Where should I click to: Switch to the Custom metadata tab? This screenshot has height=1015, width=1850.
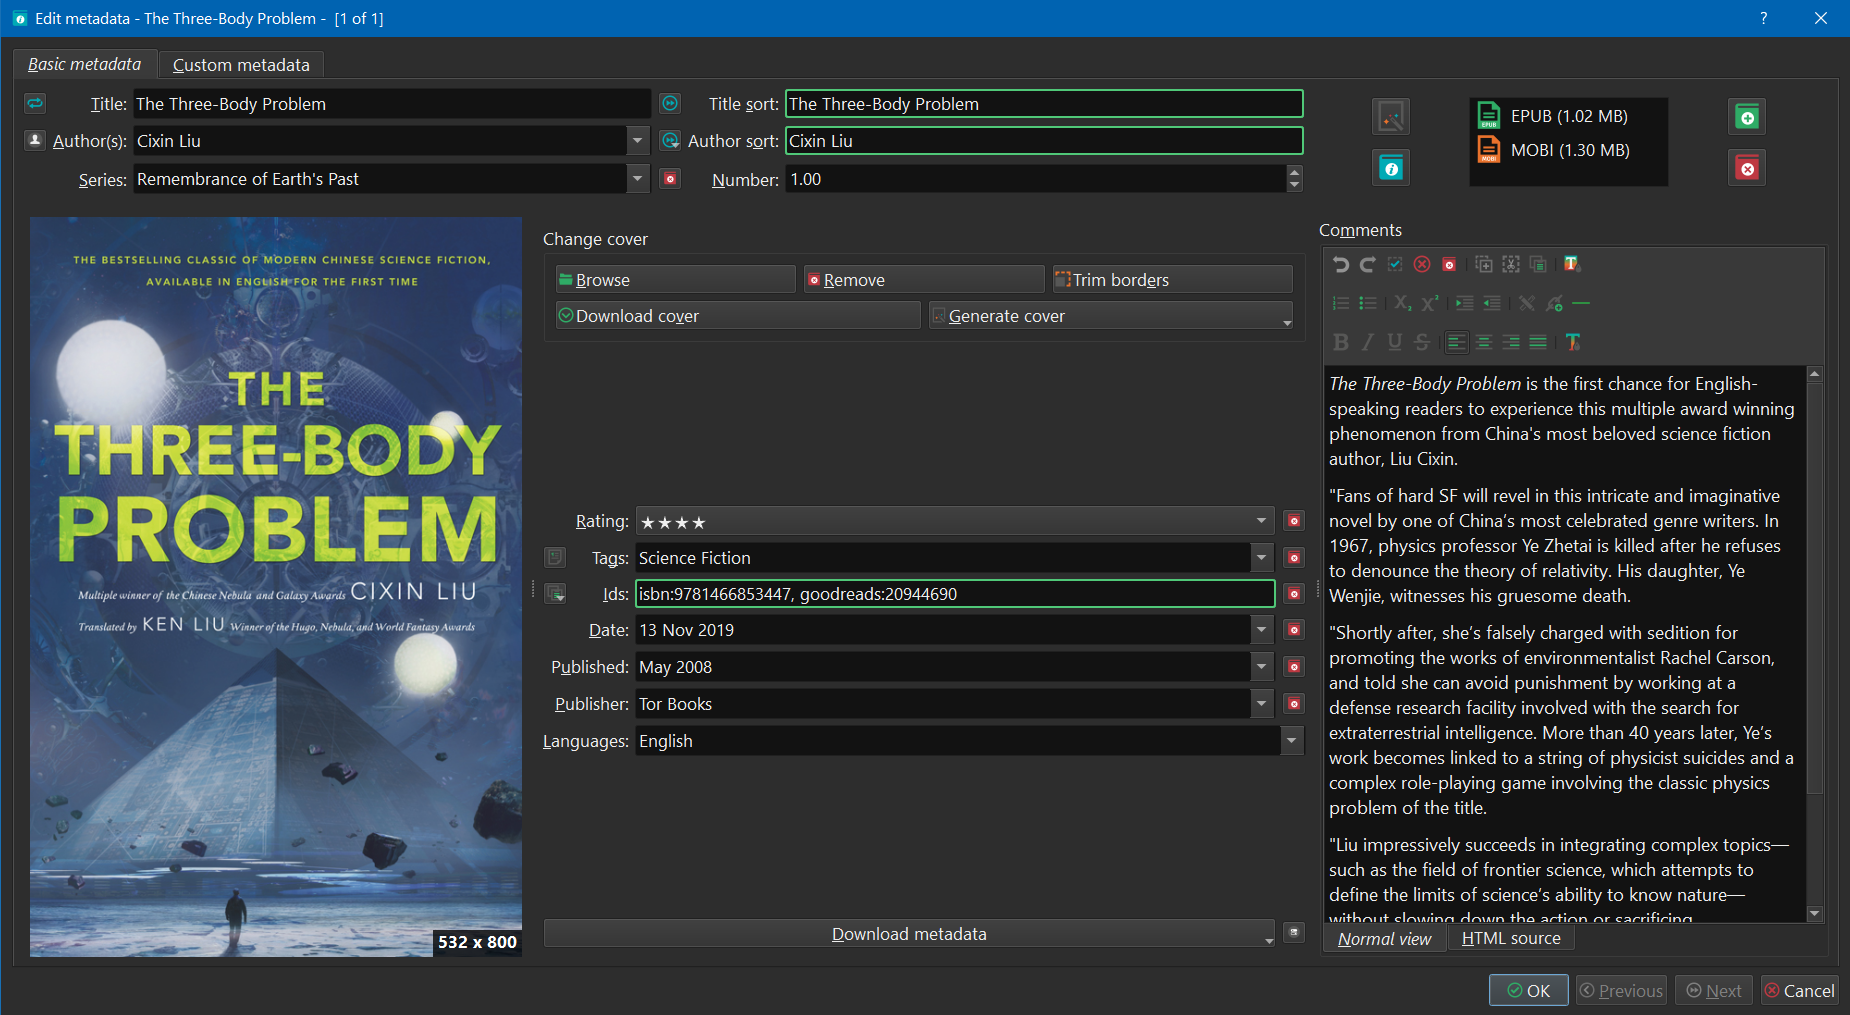pyautogui.click(x=241, y=65)
